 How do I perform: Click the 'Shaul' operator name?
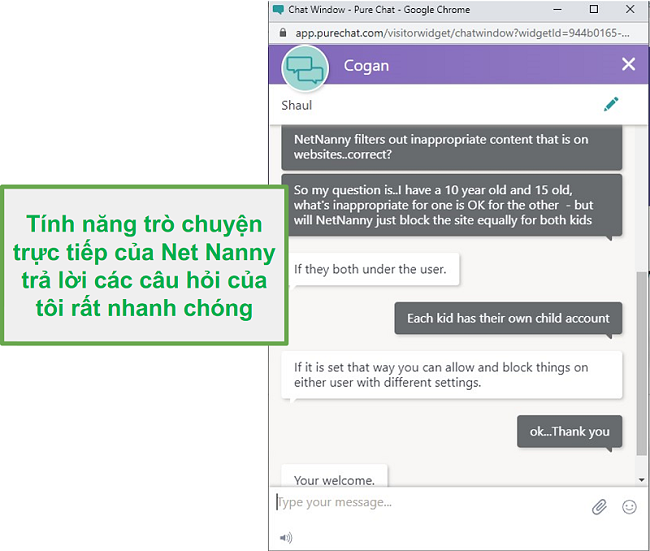[x=296, y=105]
